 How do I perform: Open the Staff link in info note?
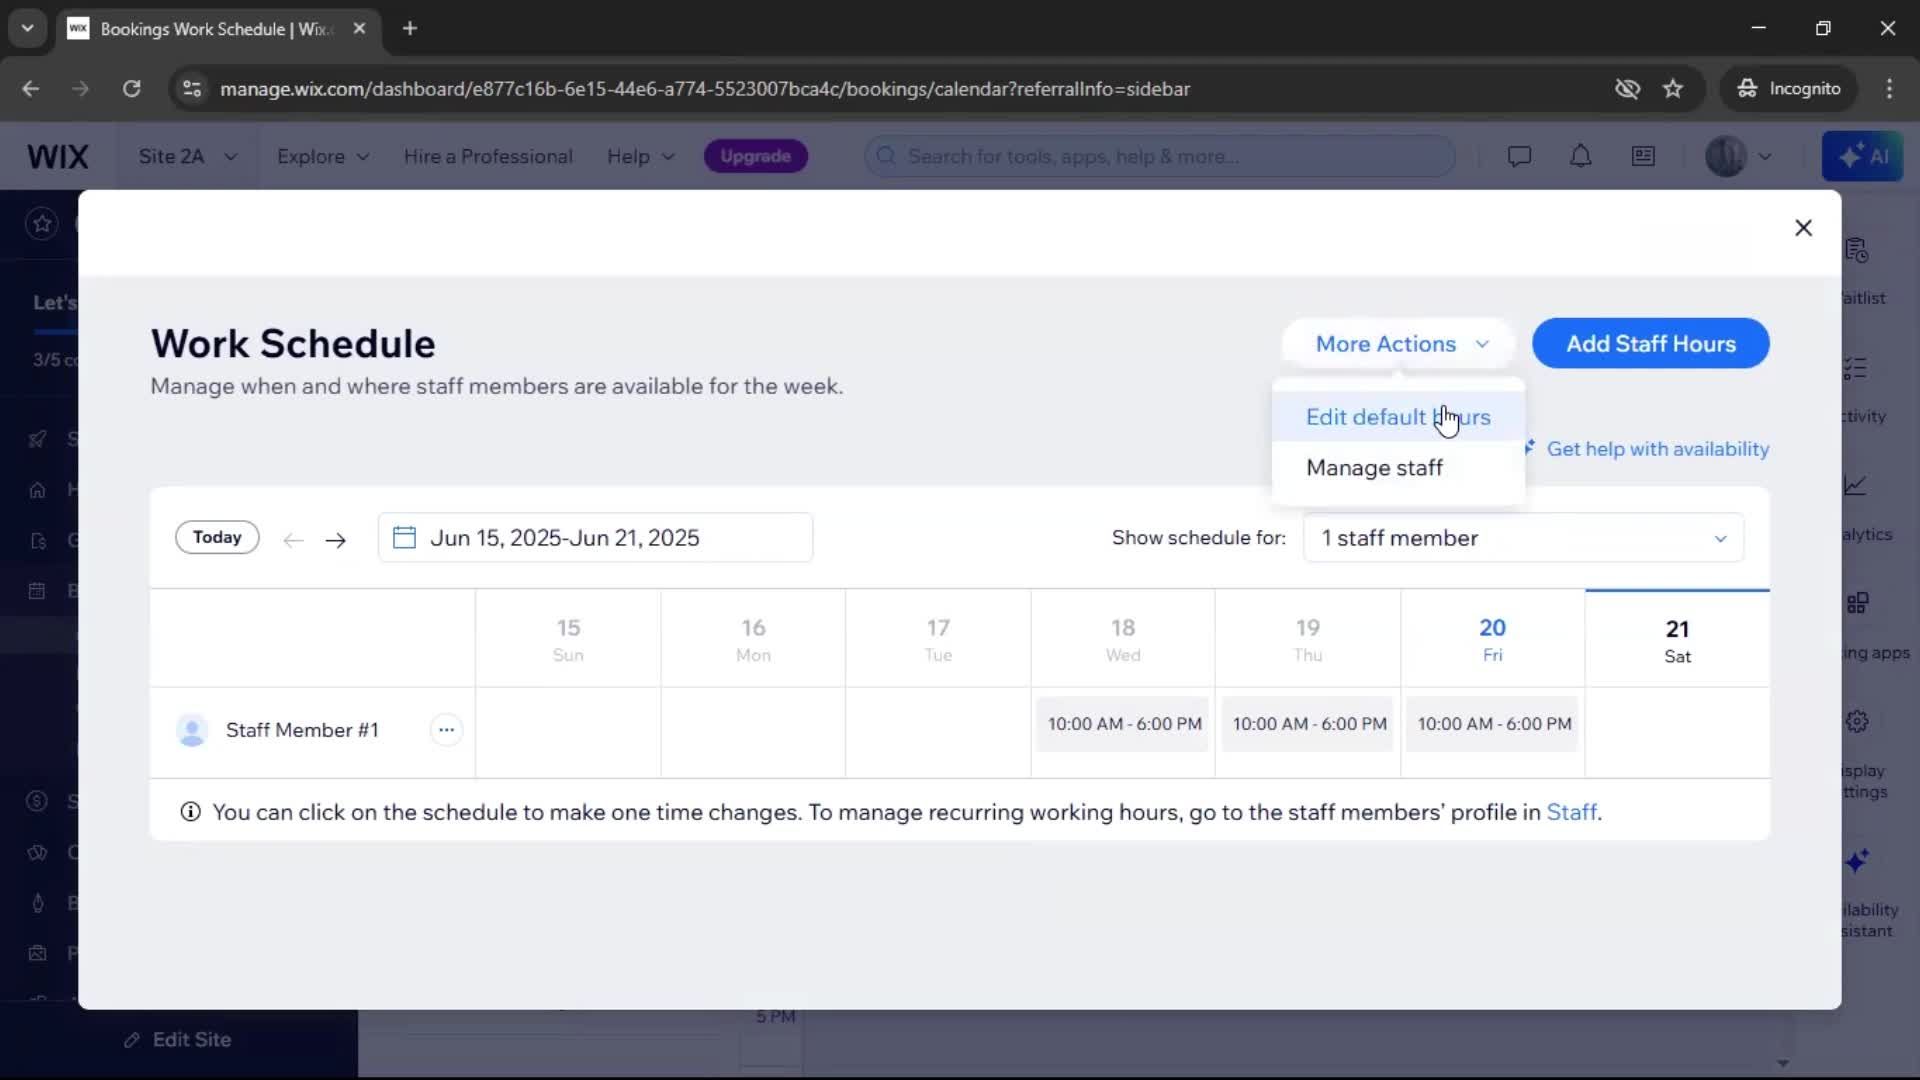coord(1571,812)
